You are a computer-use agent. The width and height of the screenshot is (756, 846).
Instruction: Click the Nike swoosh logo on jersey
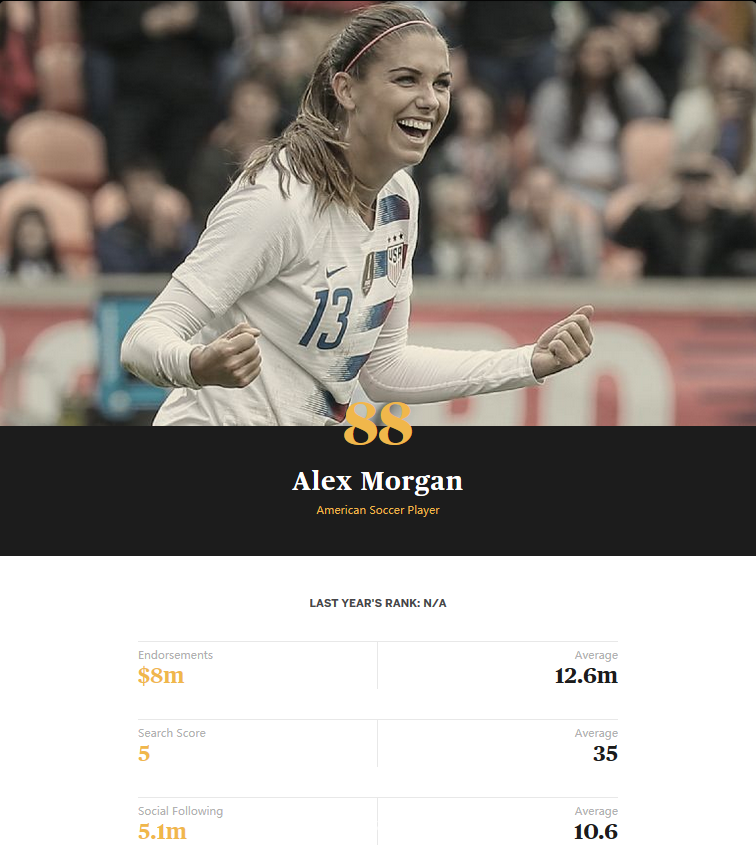tap(336, 271)
